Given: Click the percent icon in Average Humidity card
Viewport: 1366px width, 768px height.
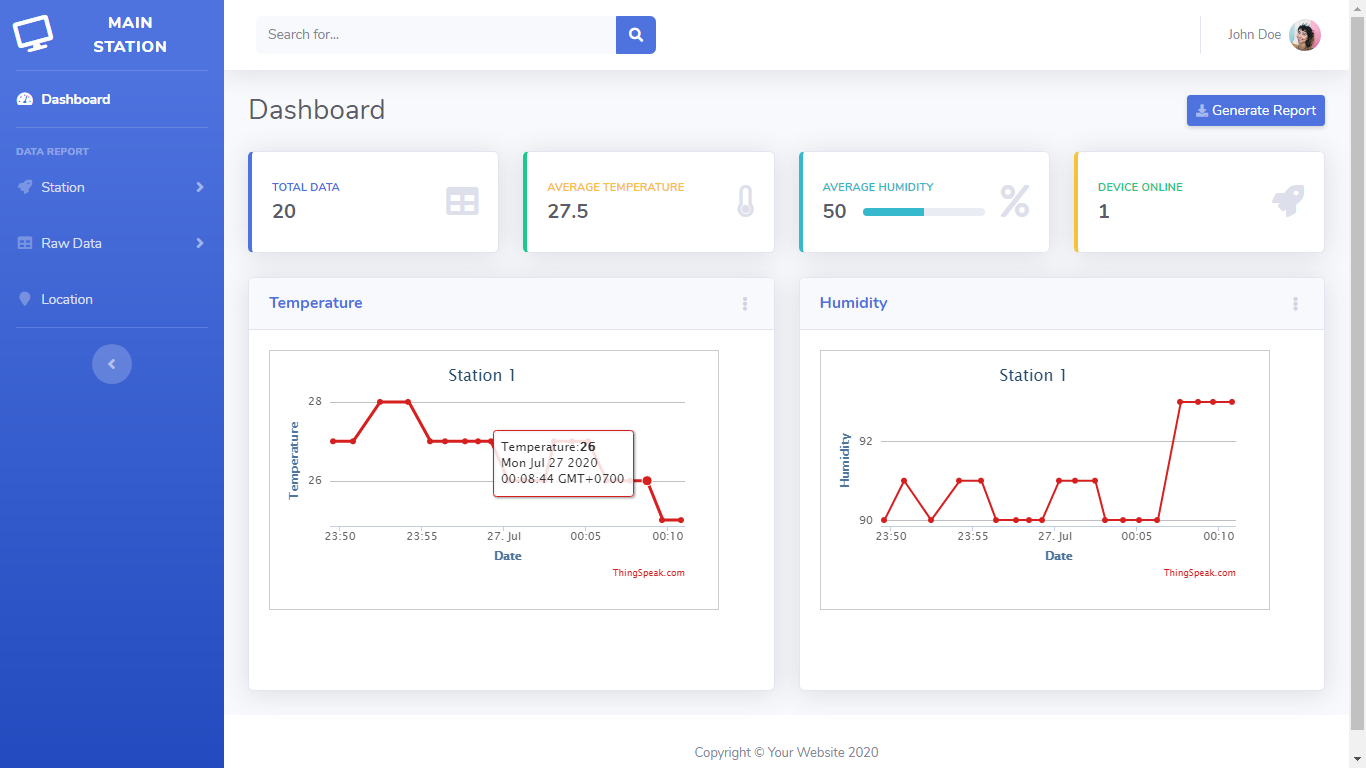Looking at the screenshot, I should 1015,201.
